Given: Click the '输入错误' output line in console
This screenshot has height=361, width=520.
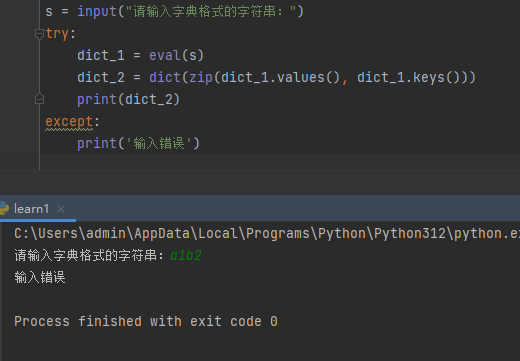Looking at the screenshot, I should 40,278.
